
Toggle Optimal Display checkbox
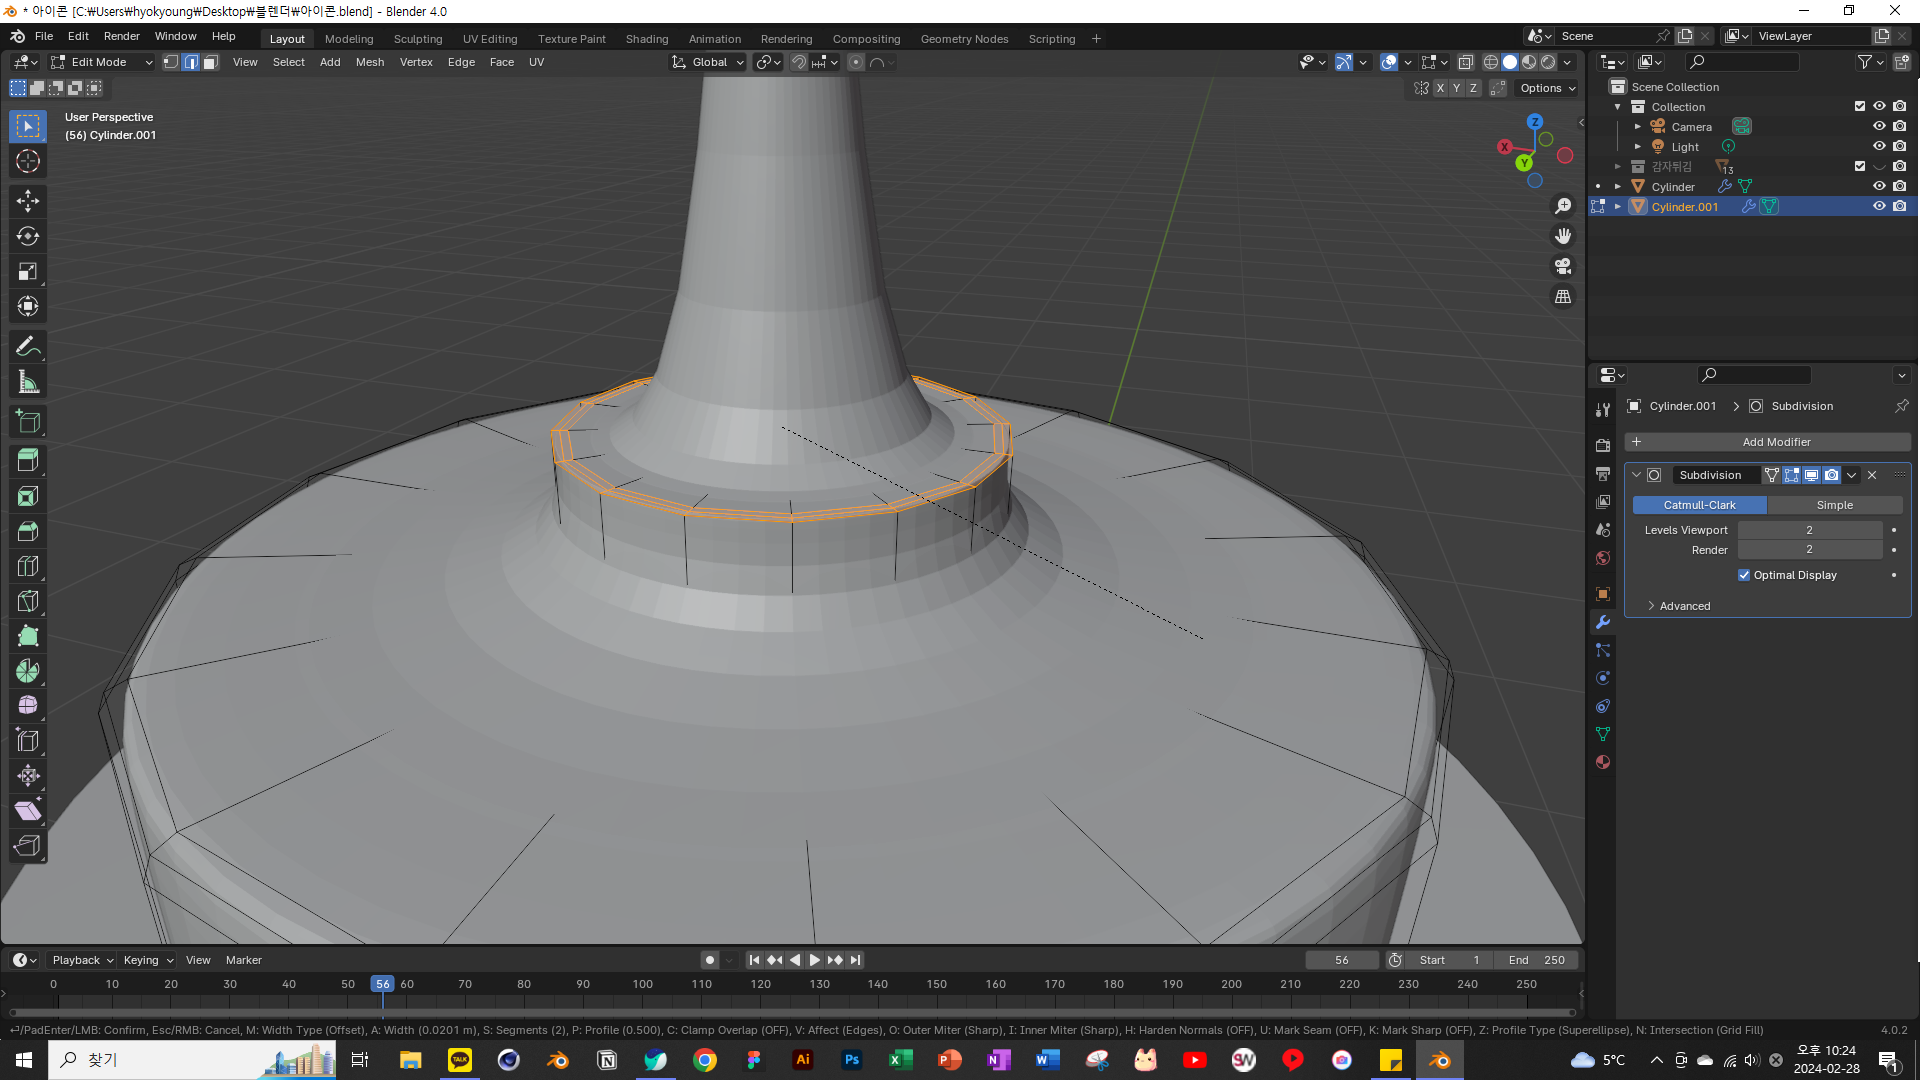pos(1744,575)
